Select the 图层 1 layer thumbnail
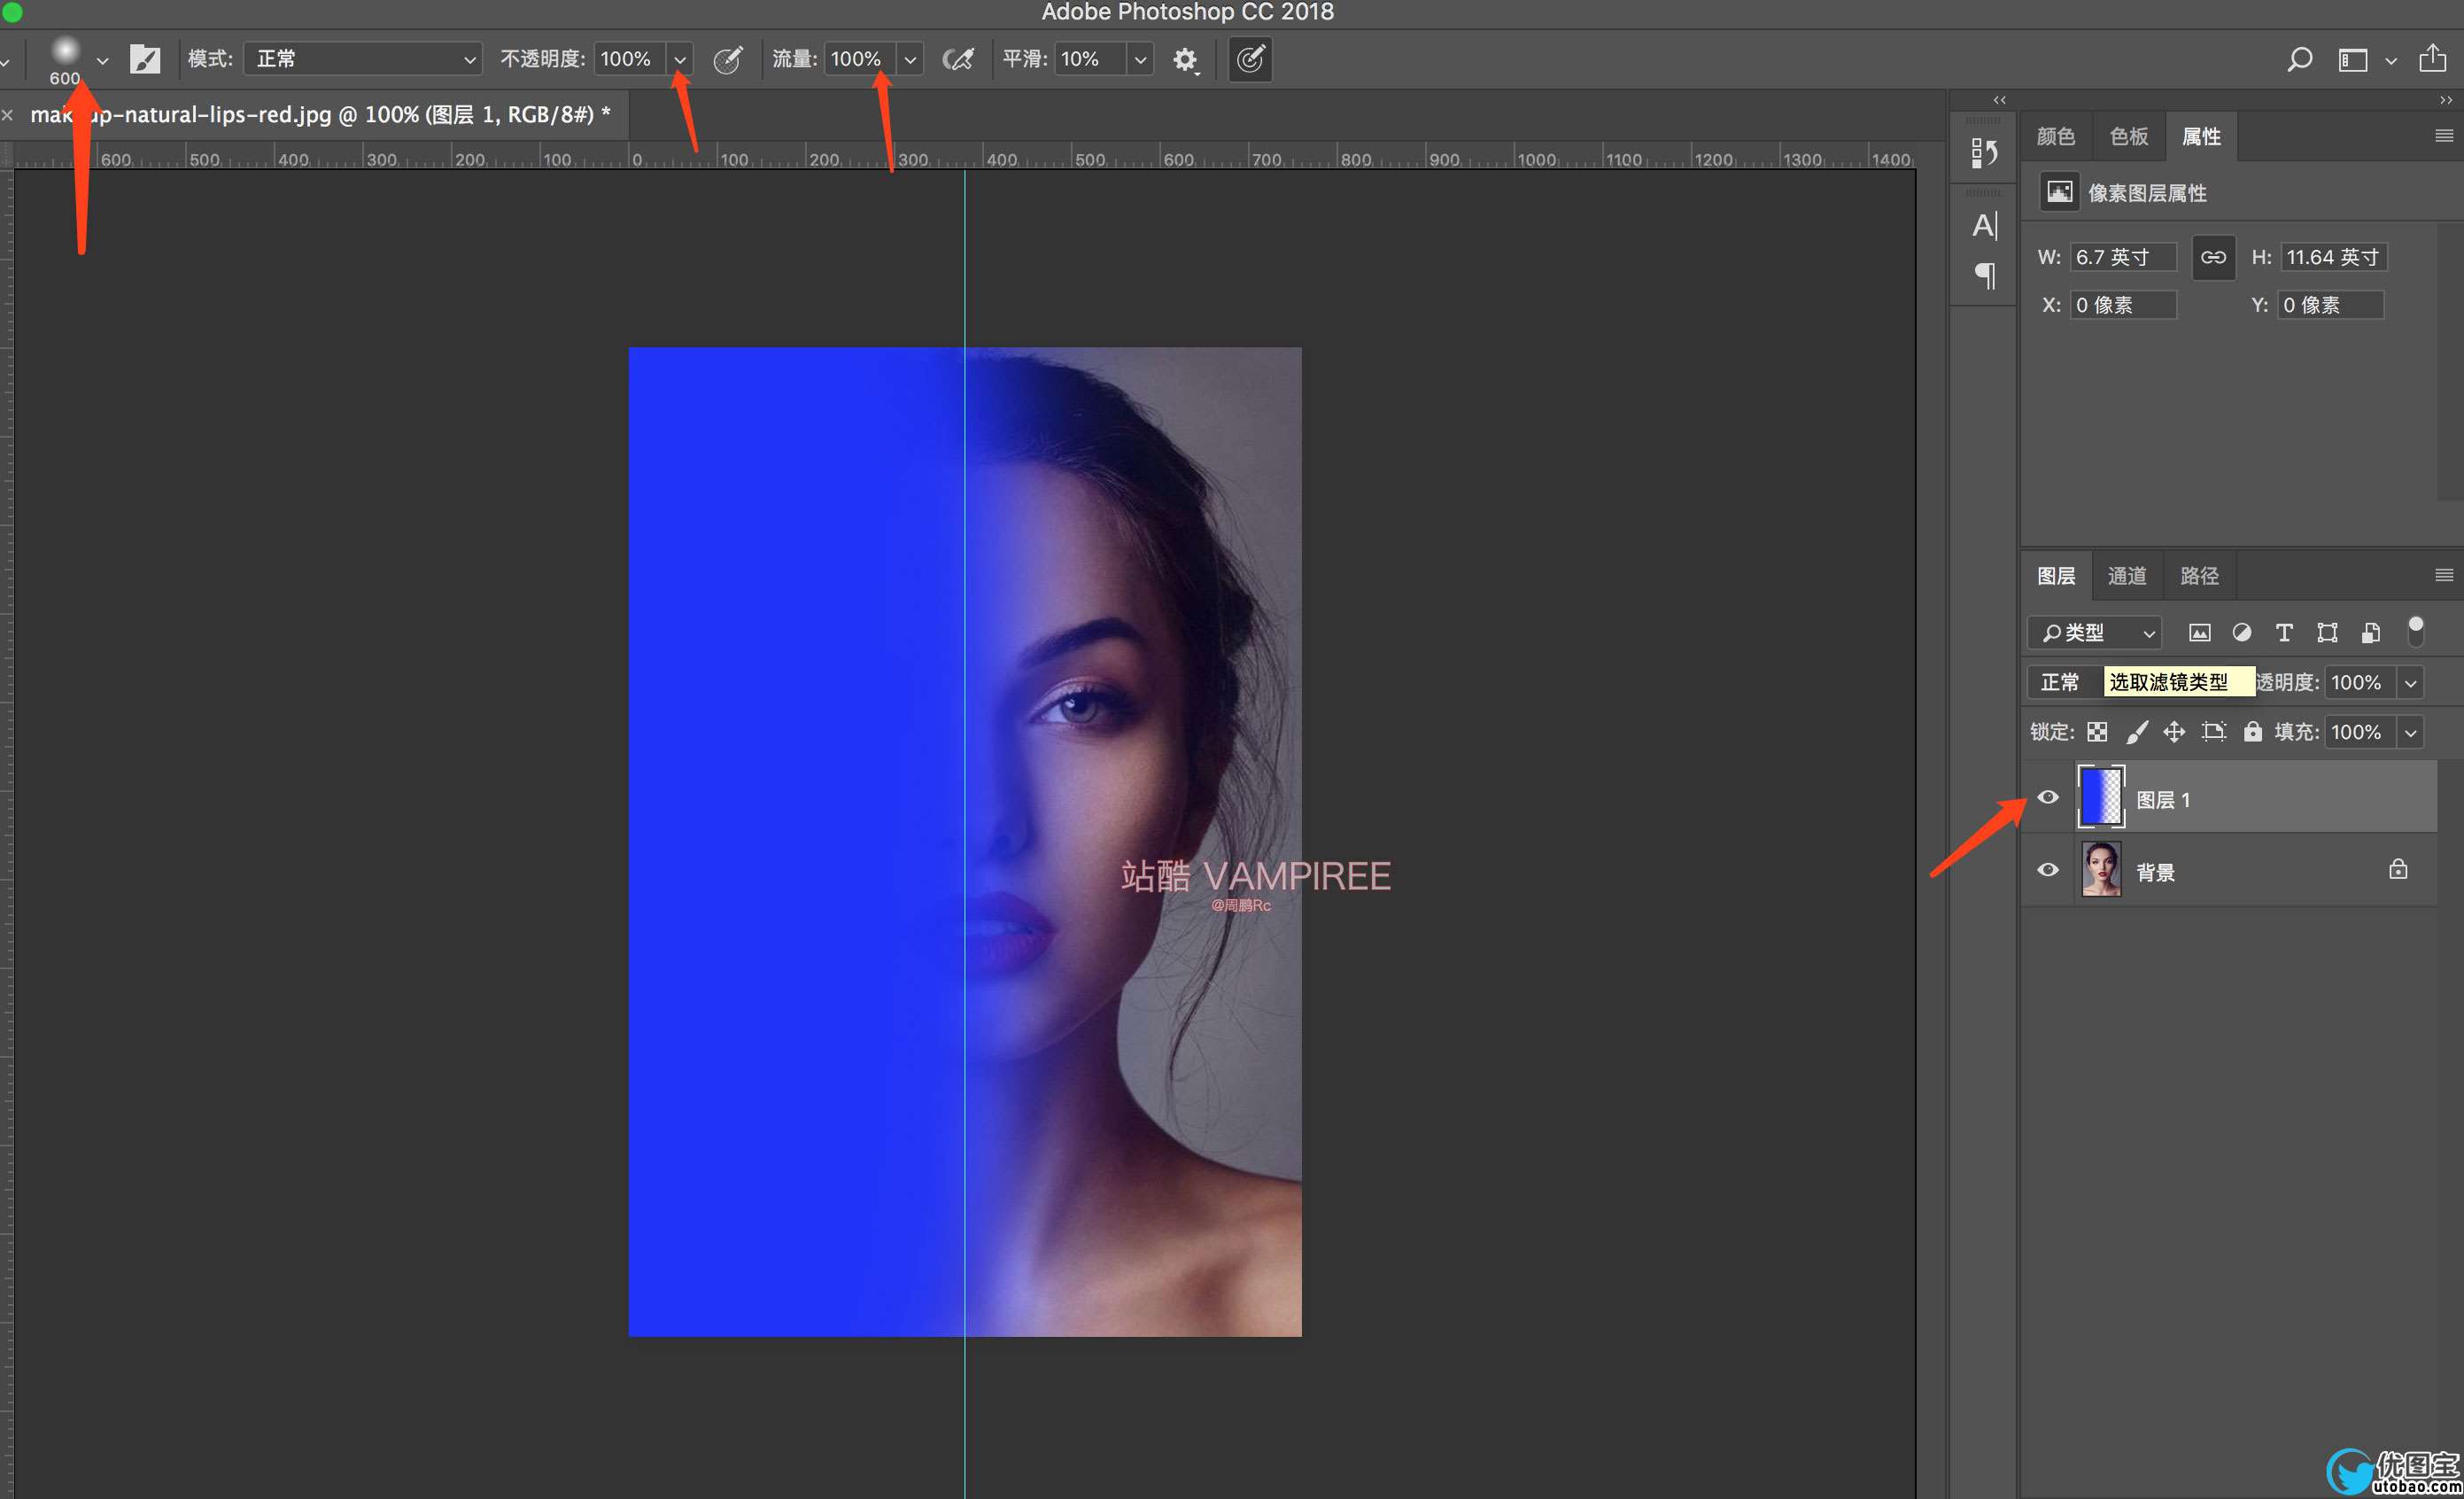The width and height of the screenshot is (2464, 1499). 2100,797
